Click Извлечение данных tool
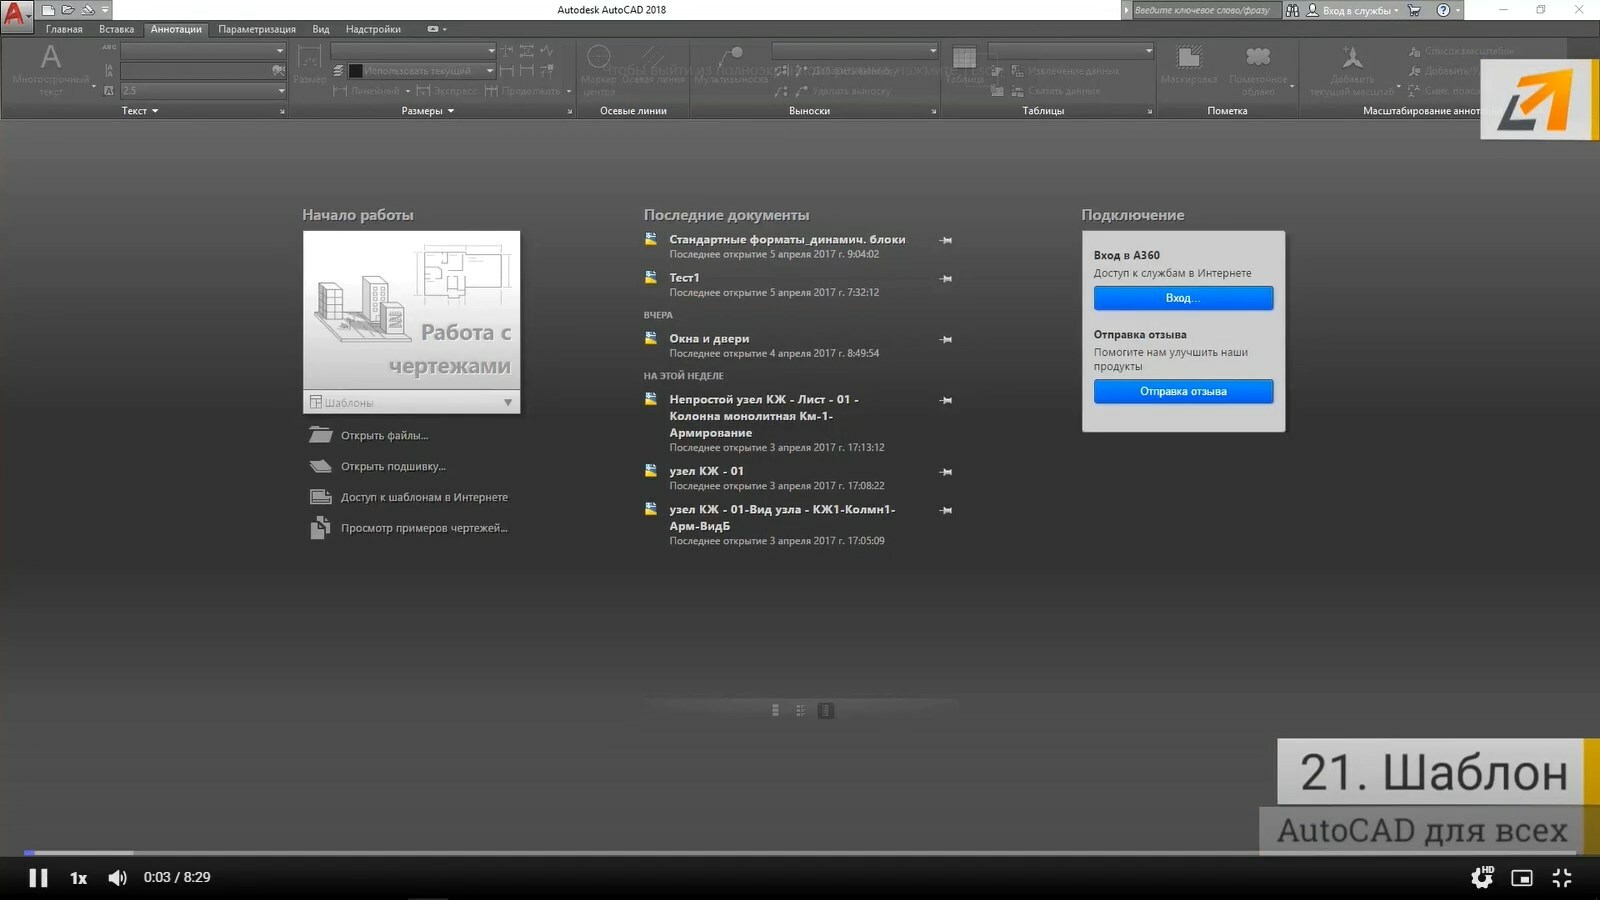Screen dimensions: 1600x900 1065,71
